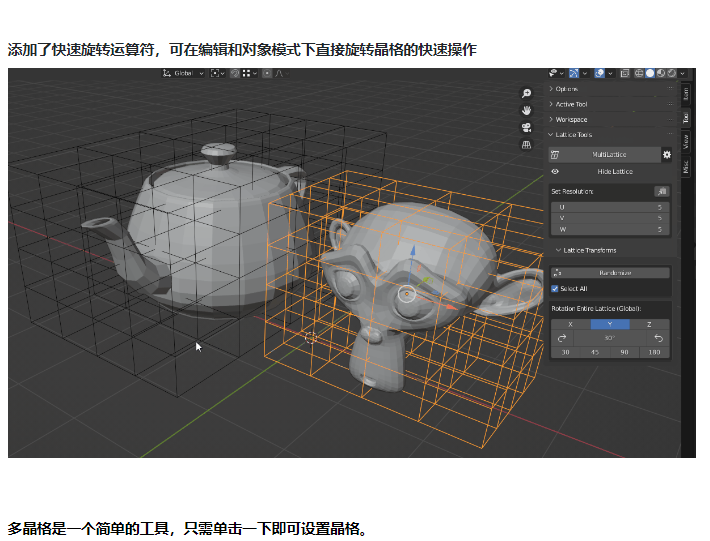710x541 pixels.
Task: Click the blue Z axis gizmo arrow
Action: click(x=413, y=252)
